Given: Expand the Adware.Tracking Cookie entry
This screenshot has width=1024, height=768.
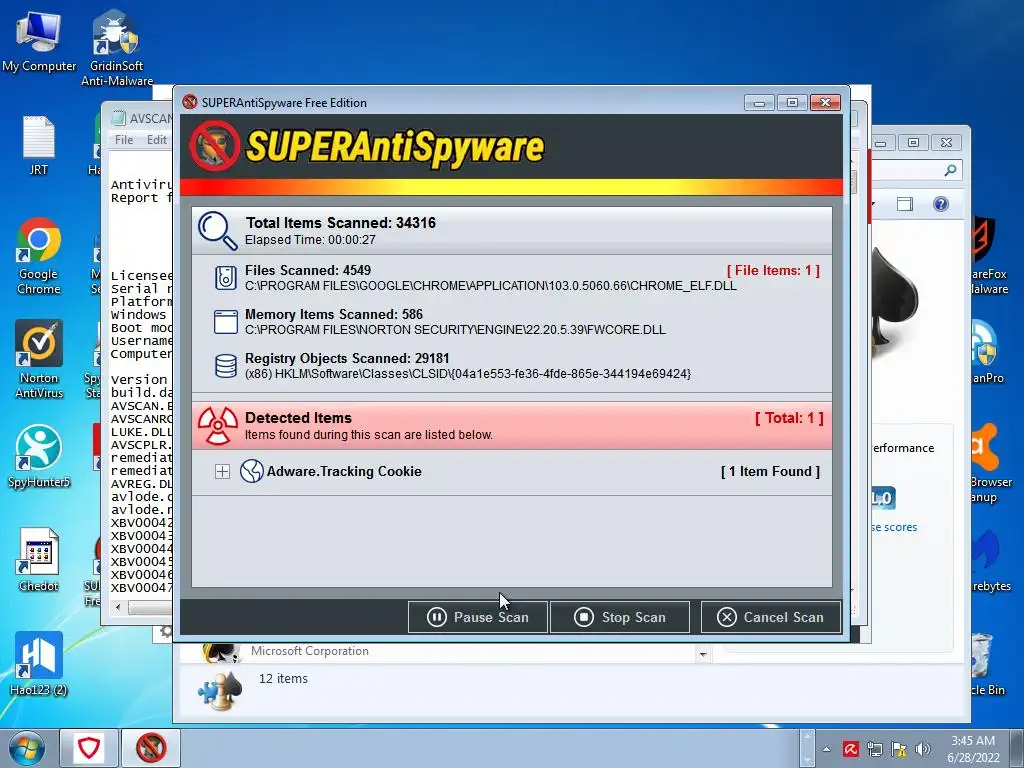Looking at the screenshot, I should click(x=222, y=472).
